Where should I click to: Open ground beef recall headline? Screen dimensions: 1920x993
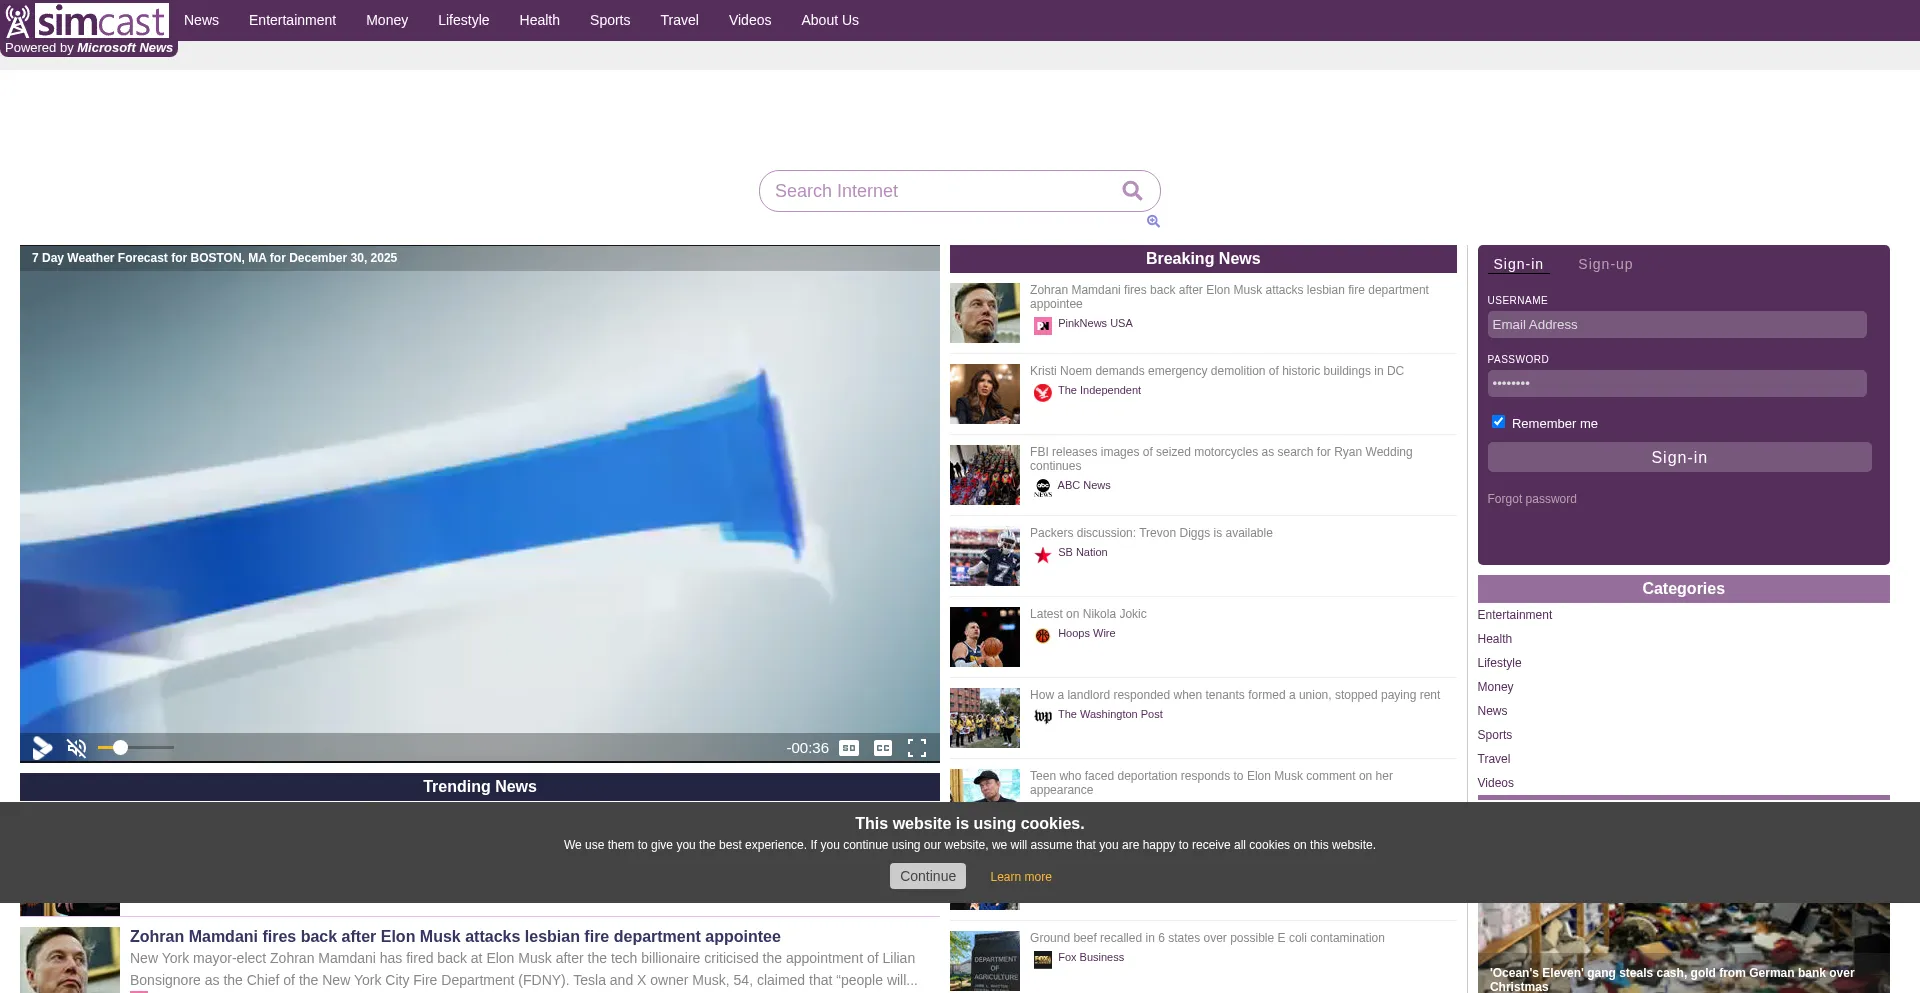[x=1207, y=938]
